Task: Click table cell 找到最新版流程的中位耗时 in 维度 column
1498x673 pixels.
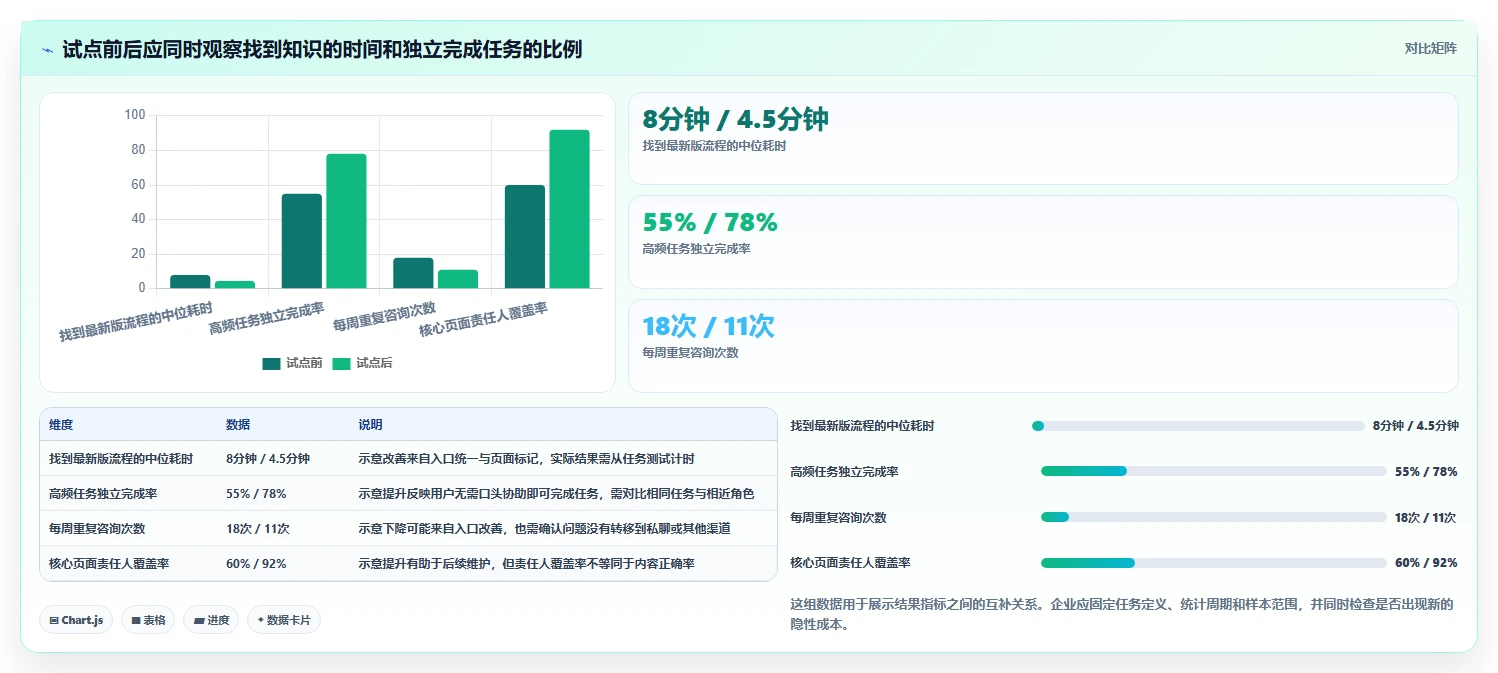Action: (x=121, y=459)
